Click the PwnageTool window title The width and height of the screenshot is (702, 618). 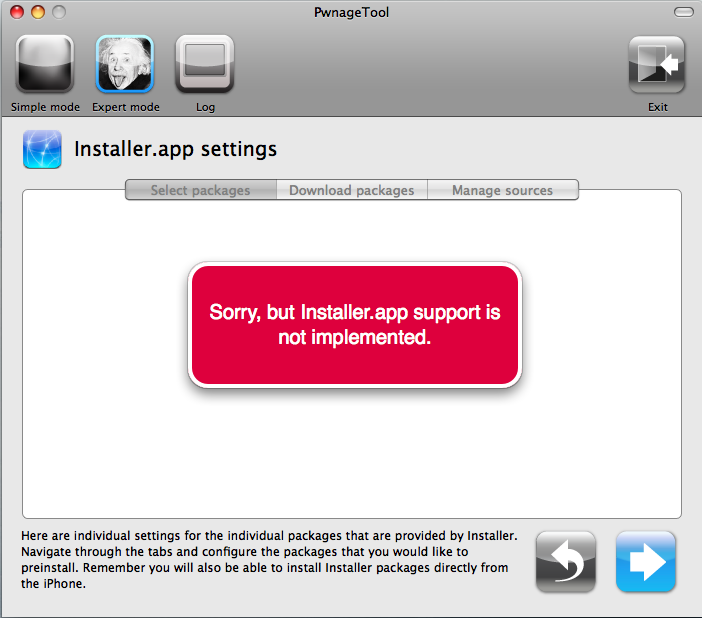pos(351,12)
